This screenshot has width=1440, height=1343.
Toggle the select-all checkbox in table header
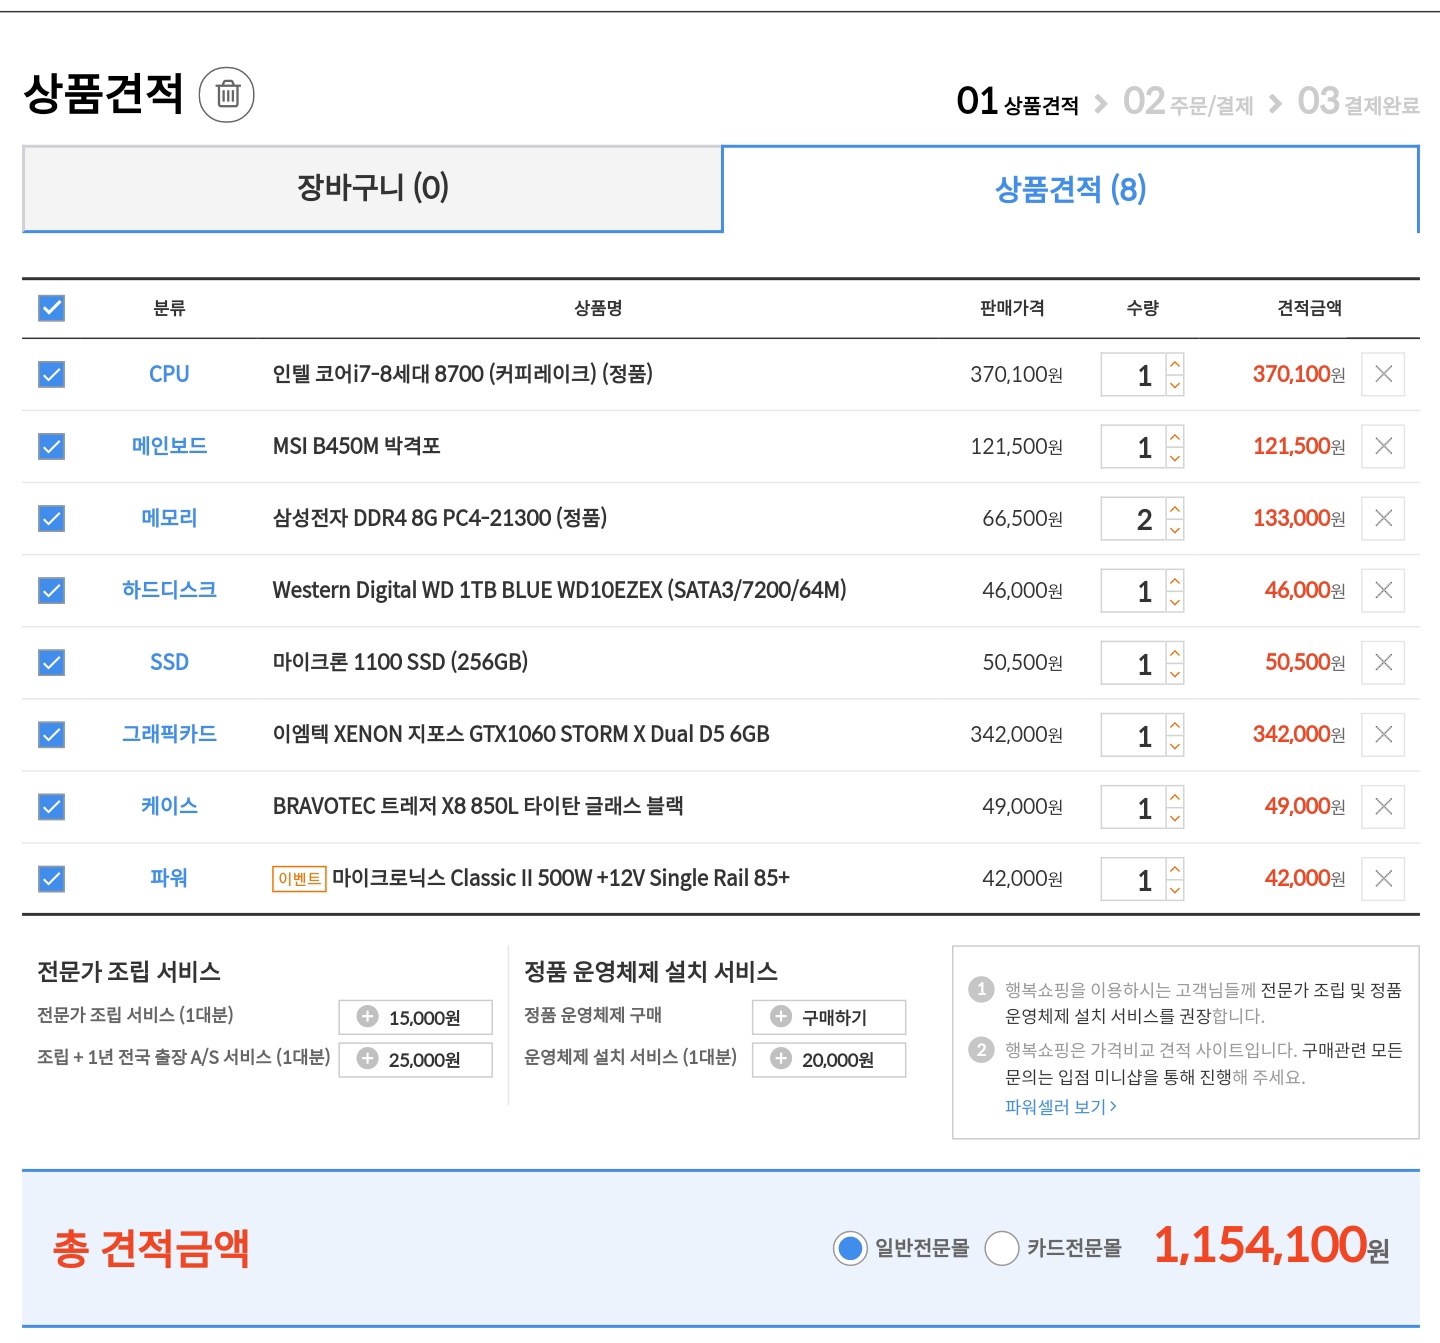coord(51,308)
